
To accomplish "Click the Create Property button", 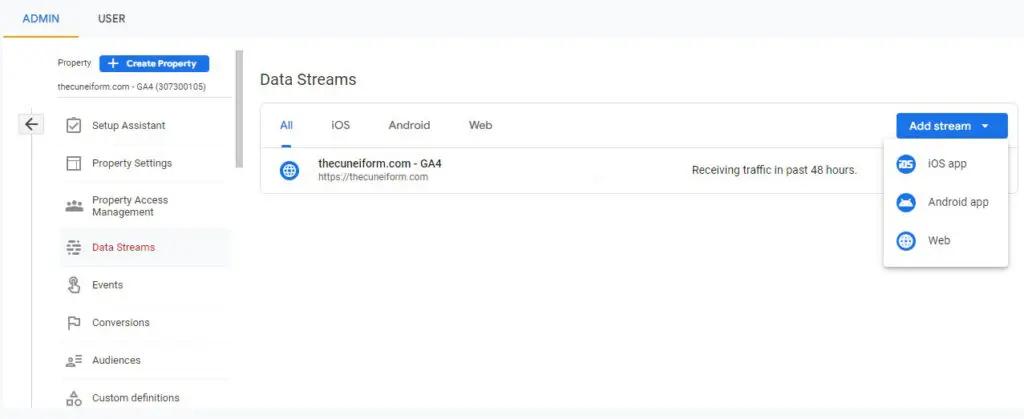I will pos(154,63).
